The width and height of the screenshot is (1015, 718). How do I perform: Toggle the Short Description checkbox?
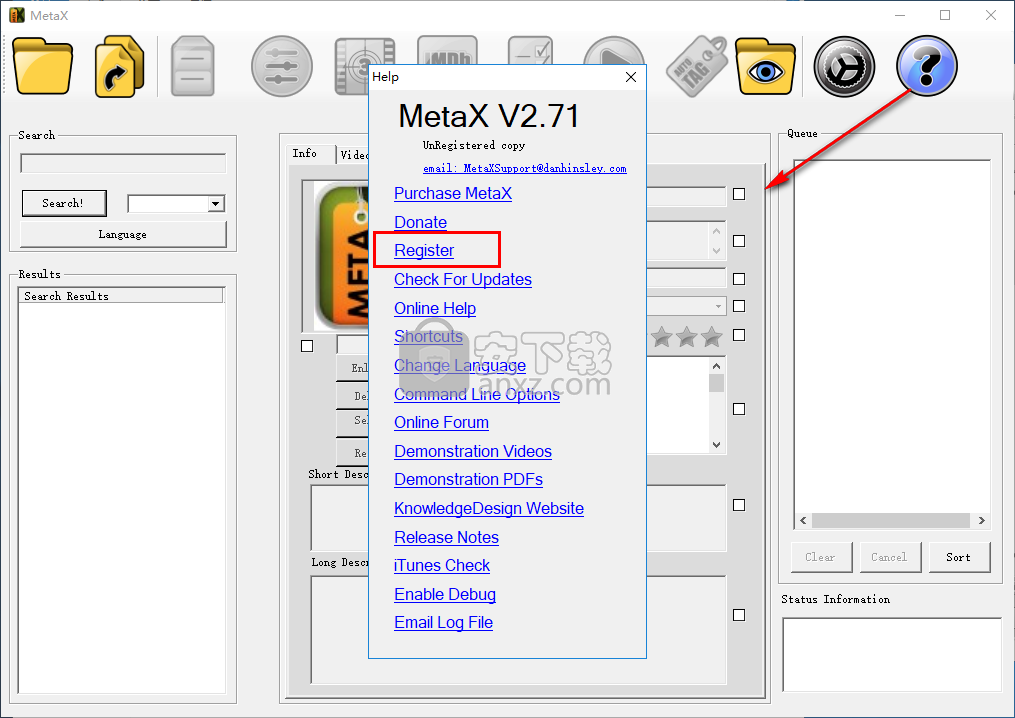[x=739, y=505]
